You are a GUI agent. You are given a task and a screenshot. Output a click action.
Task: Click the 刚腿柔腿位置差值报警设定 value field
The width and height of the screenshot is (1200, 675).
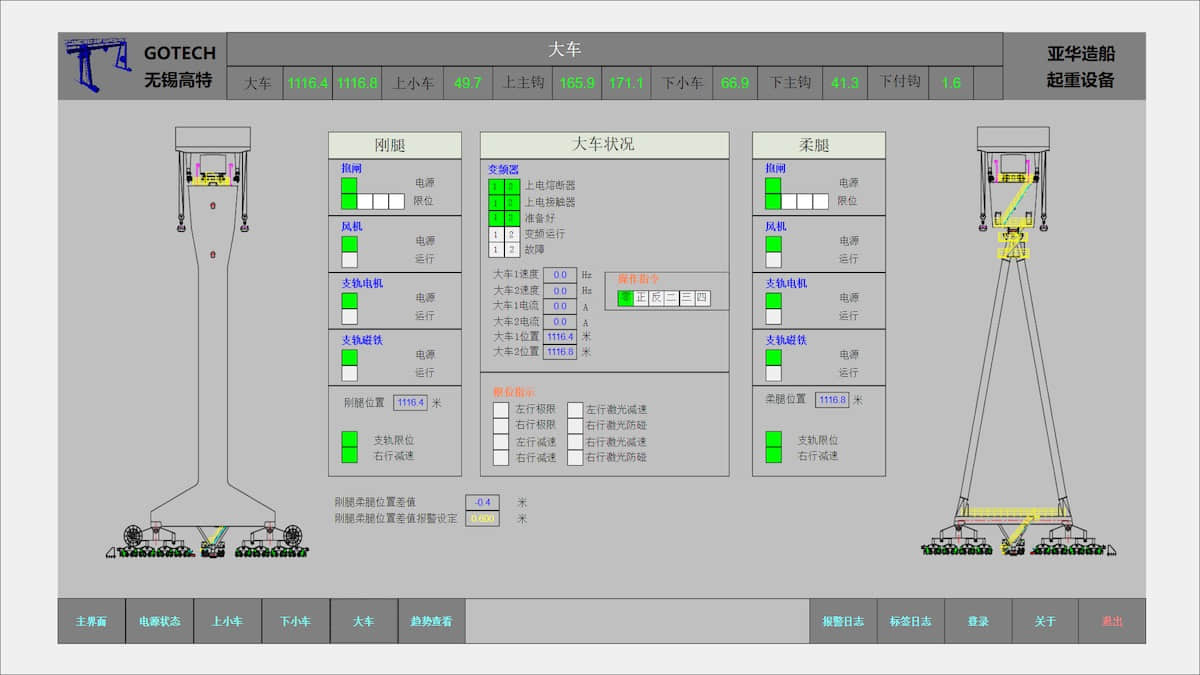482,519
